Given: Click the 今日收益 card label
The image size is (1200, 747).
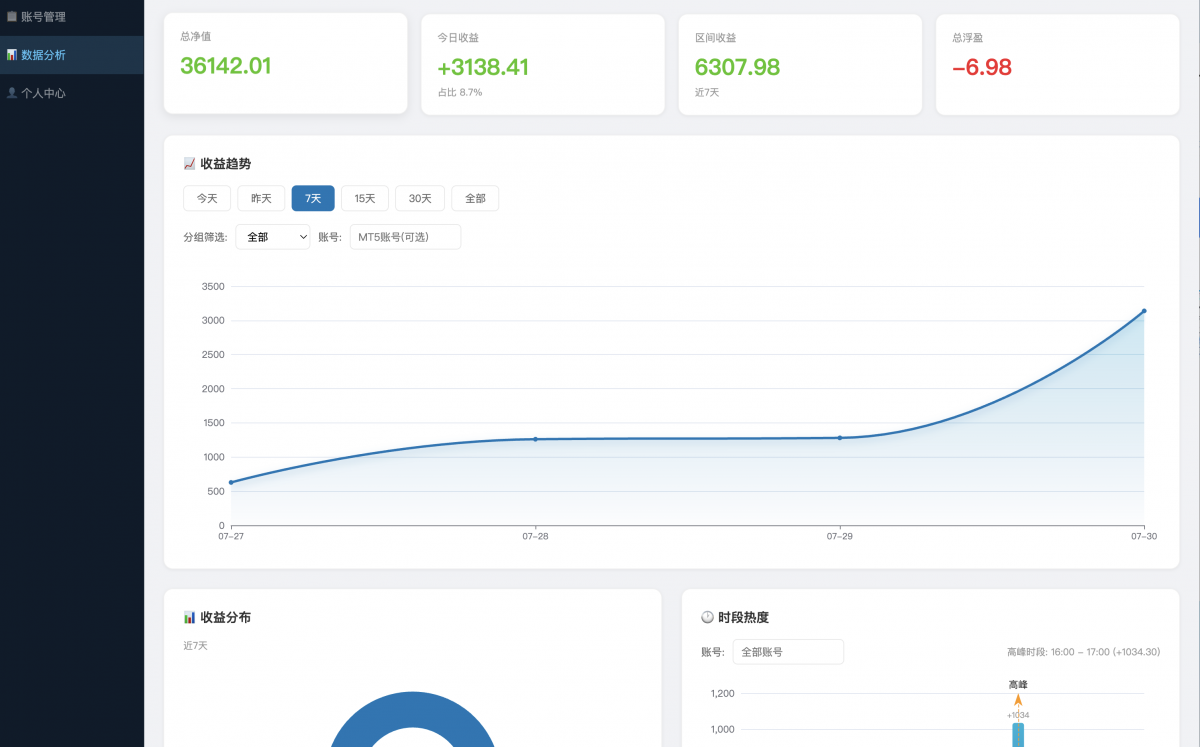Looking at the screenshot, I should coord(458,37).
